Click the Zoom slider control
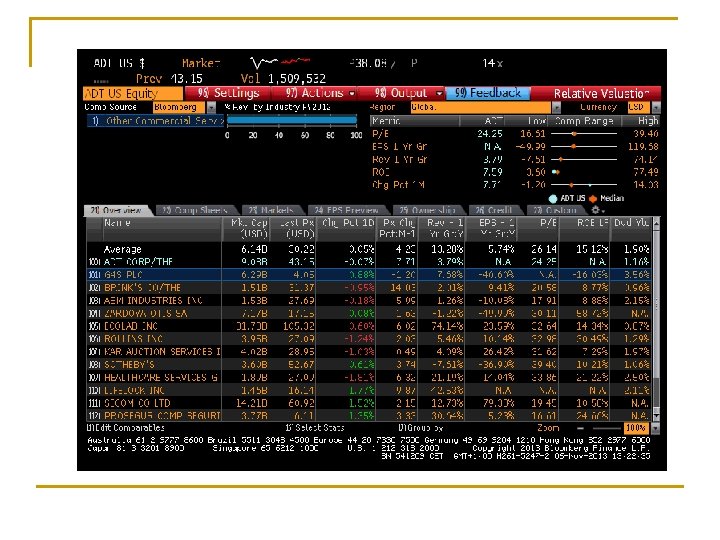 [x=598, y=428]
